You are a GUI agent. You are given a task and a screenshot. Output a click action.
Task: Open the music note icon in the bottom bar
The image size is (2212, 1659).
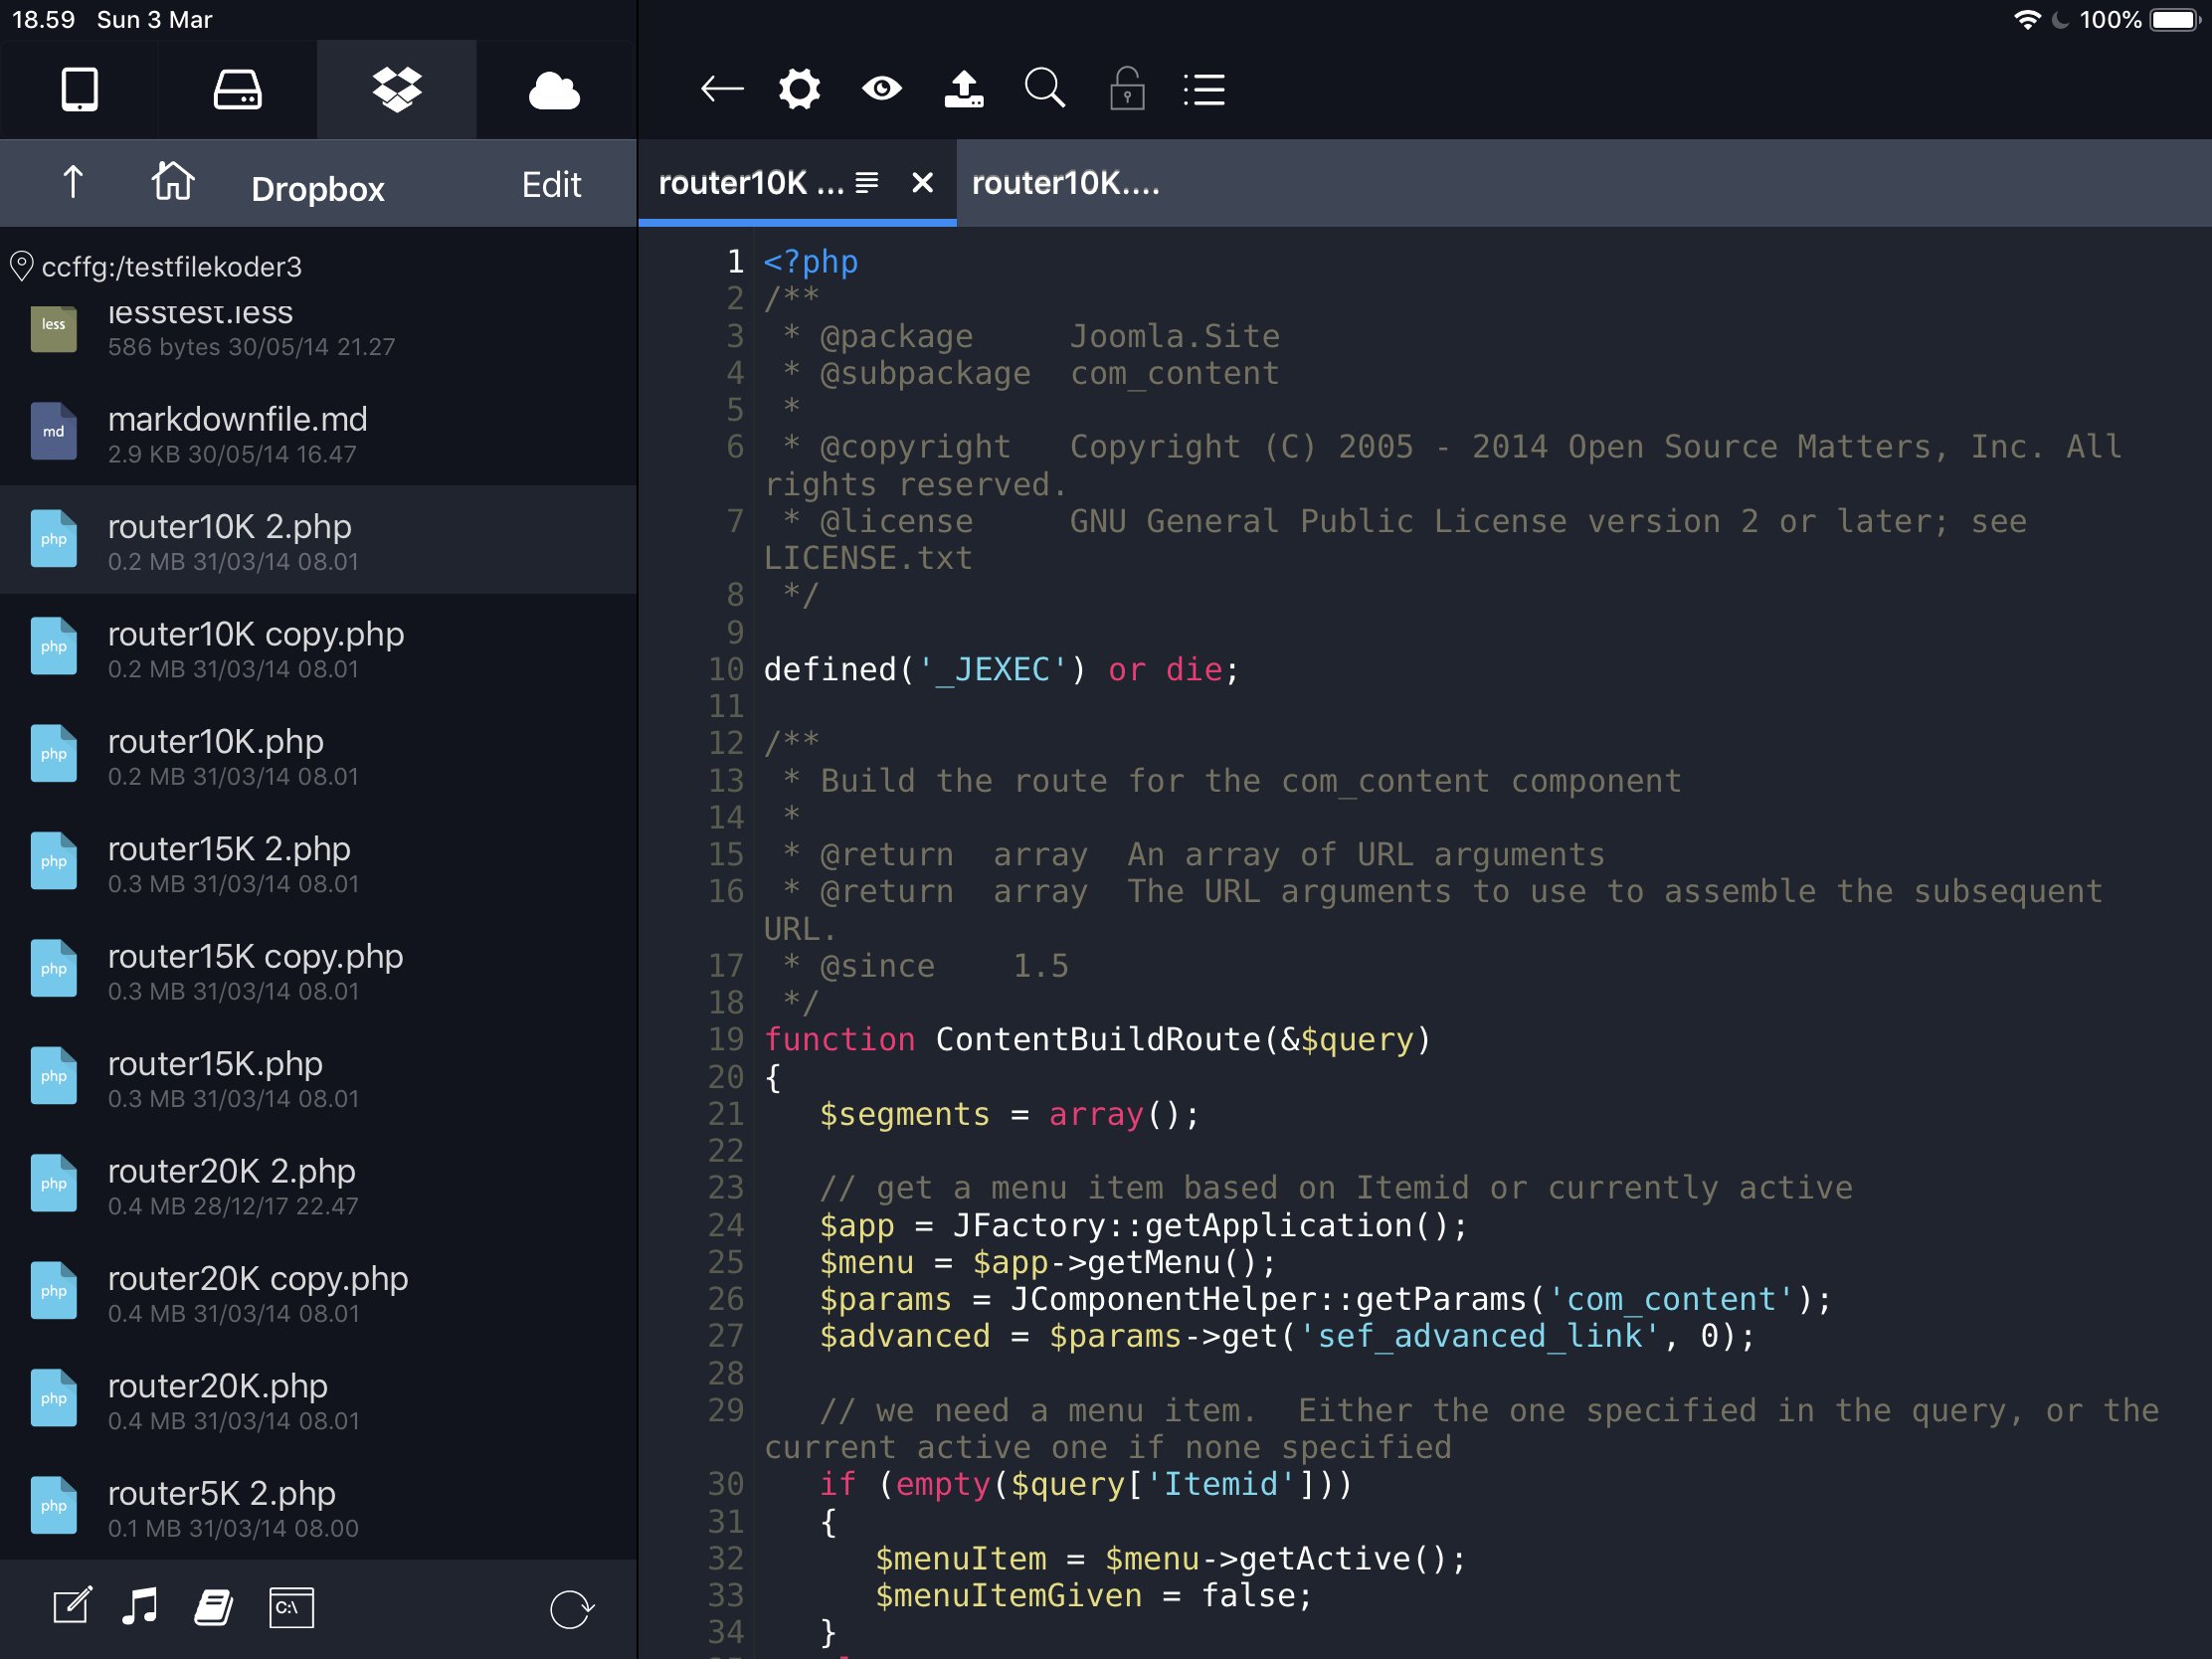point(140,1606)
